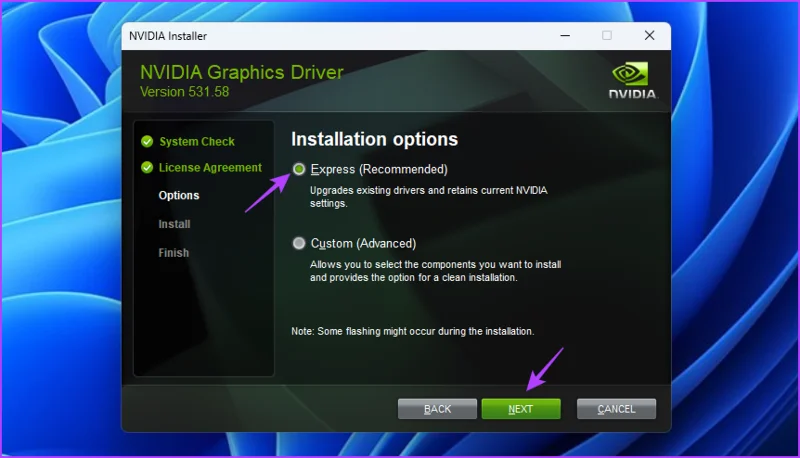Image resolution: width=800 pixels, height=458 pixels.
Task: Select the Install step in sidebar
Action: pos(174,224)
